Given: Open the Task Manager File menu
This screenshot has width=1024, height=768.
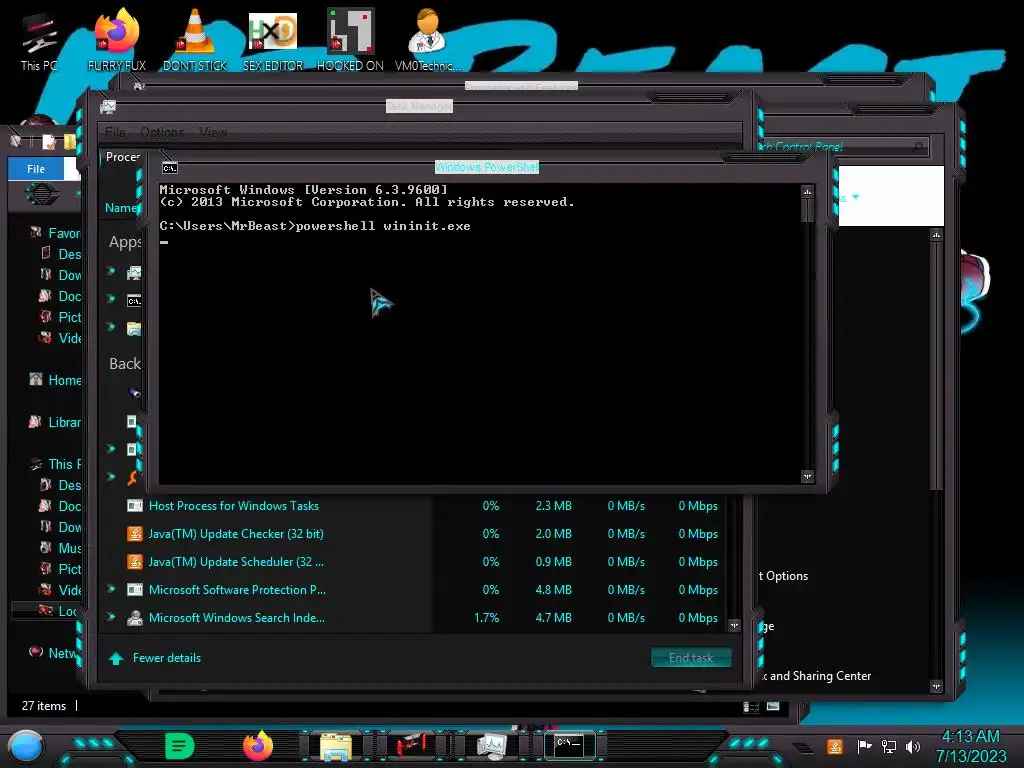Looking at the screenshot, I should [x=115, y=132].
